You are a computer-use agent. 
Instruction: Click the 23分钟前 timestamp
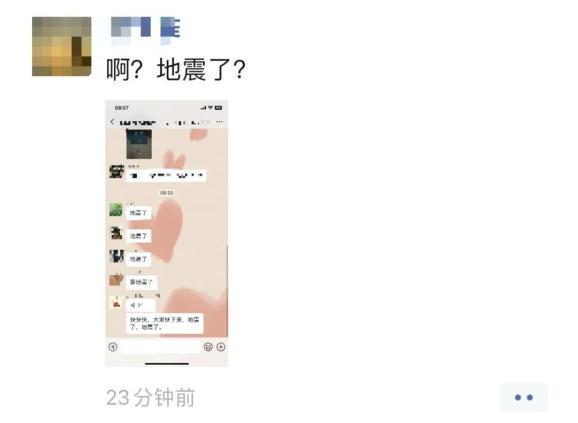150,398
